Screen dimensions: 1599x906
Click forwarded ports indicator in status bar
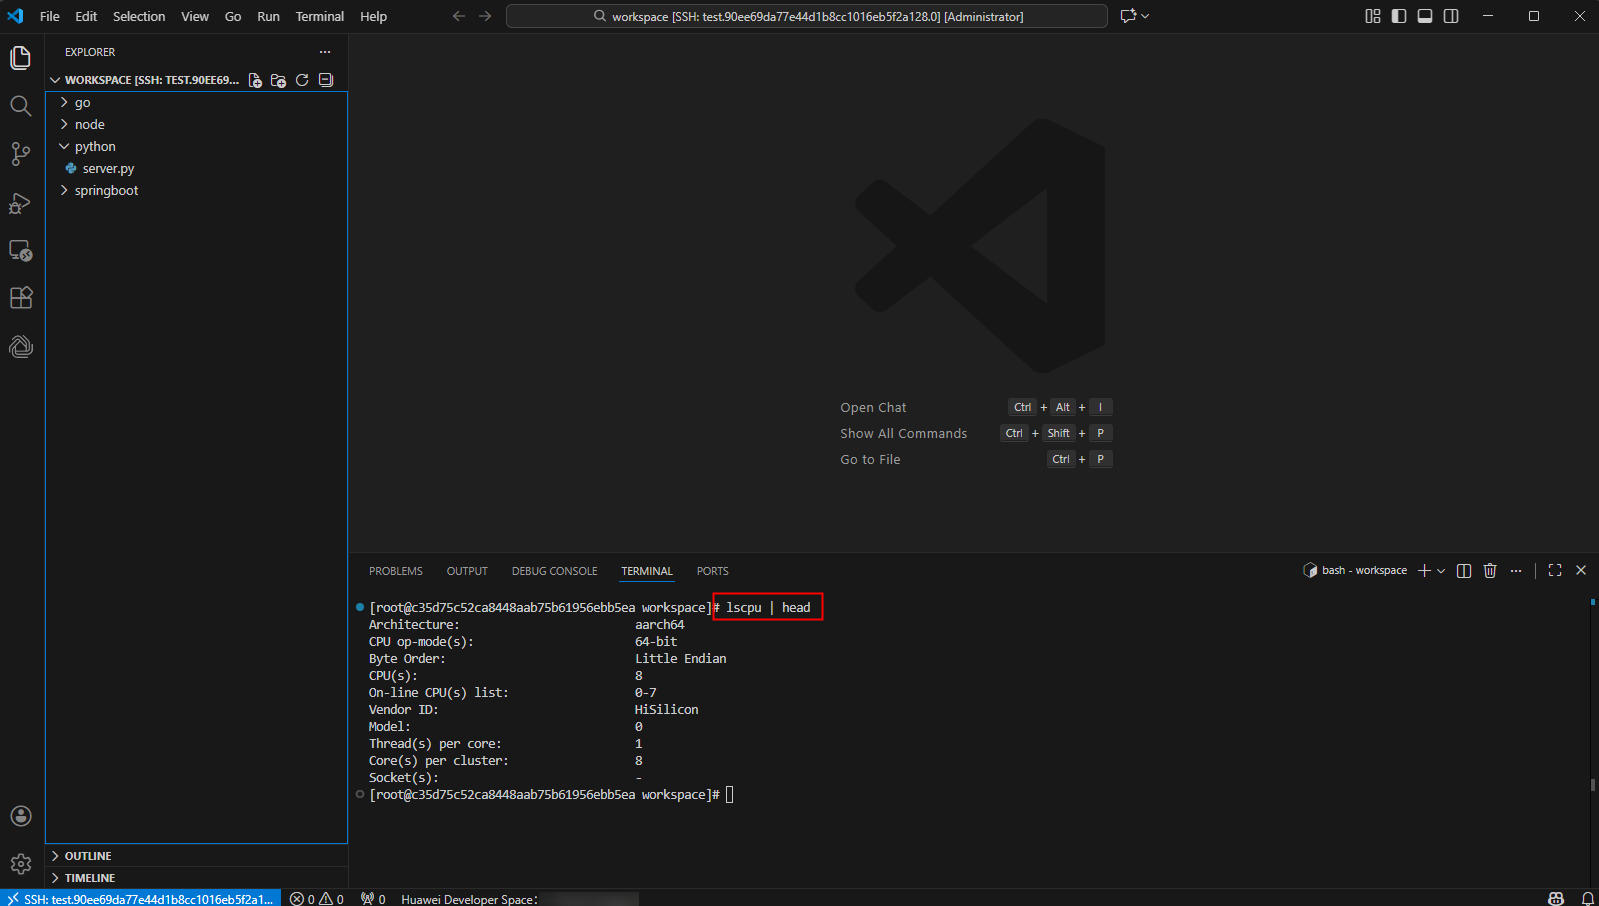[373, 898]
